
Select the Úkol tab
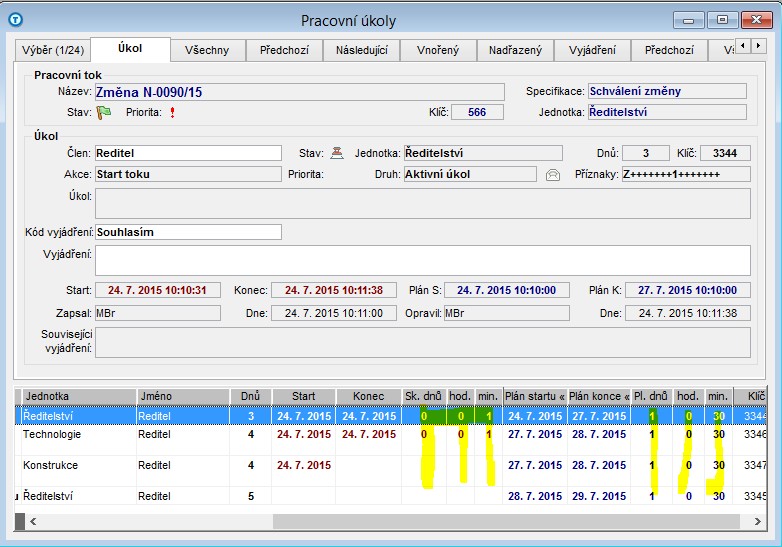coord(130,49)
